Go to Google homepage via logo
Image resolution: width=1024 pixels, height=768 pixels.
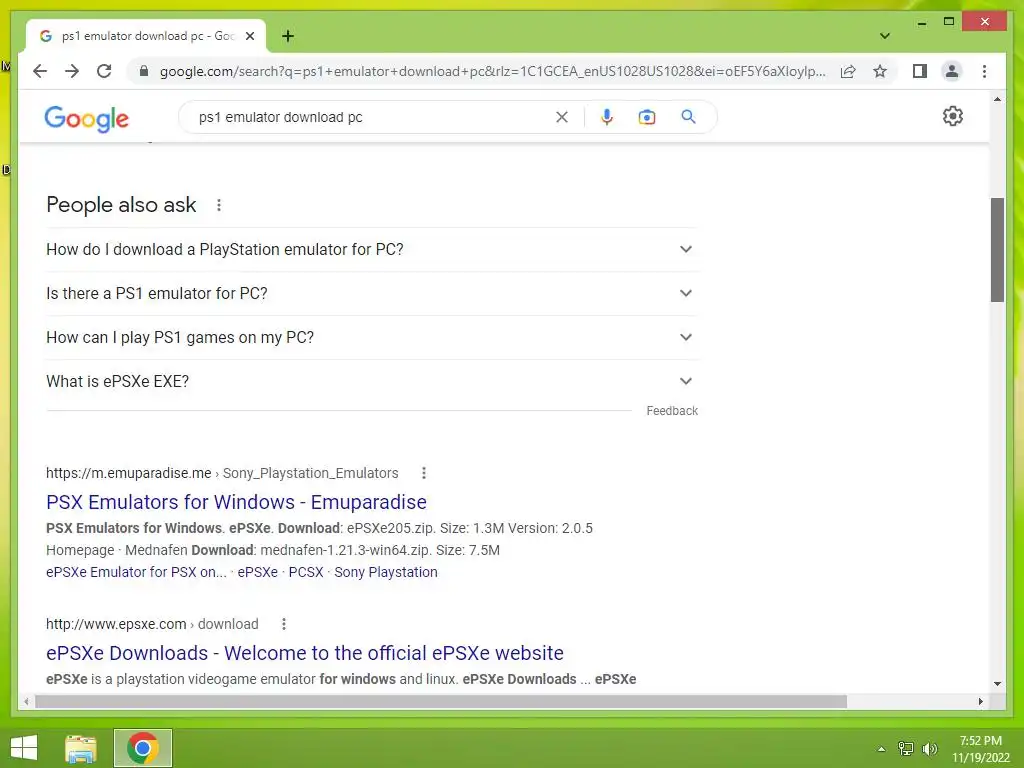point(86,118)
